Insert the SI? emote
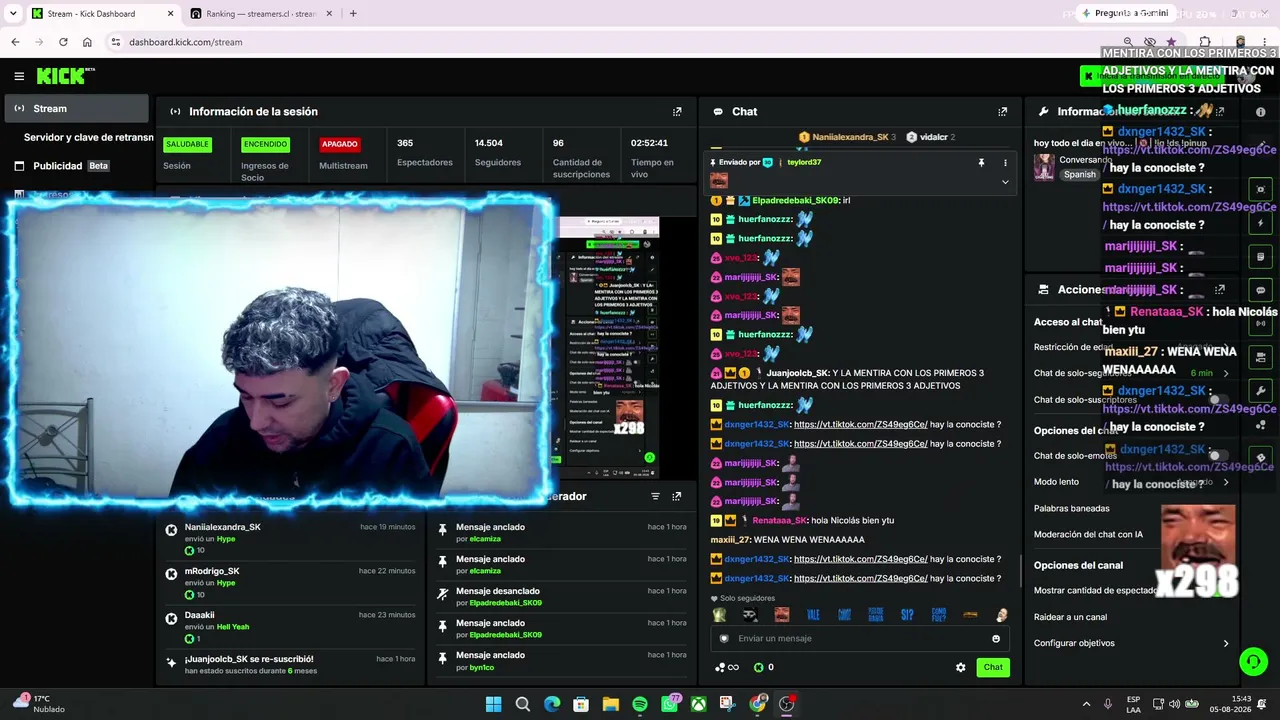Viewport: 1280px width, 720px height. pos(907,615)
